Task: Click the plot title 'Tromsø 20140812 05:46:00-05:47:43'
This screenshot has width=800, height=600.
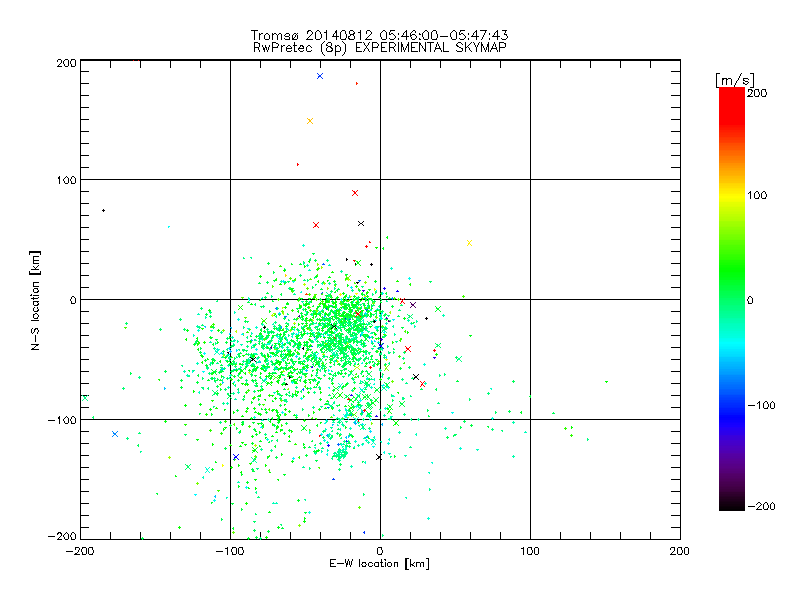Action: tap(379, 35)
